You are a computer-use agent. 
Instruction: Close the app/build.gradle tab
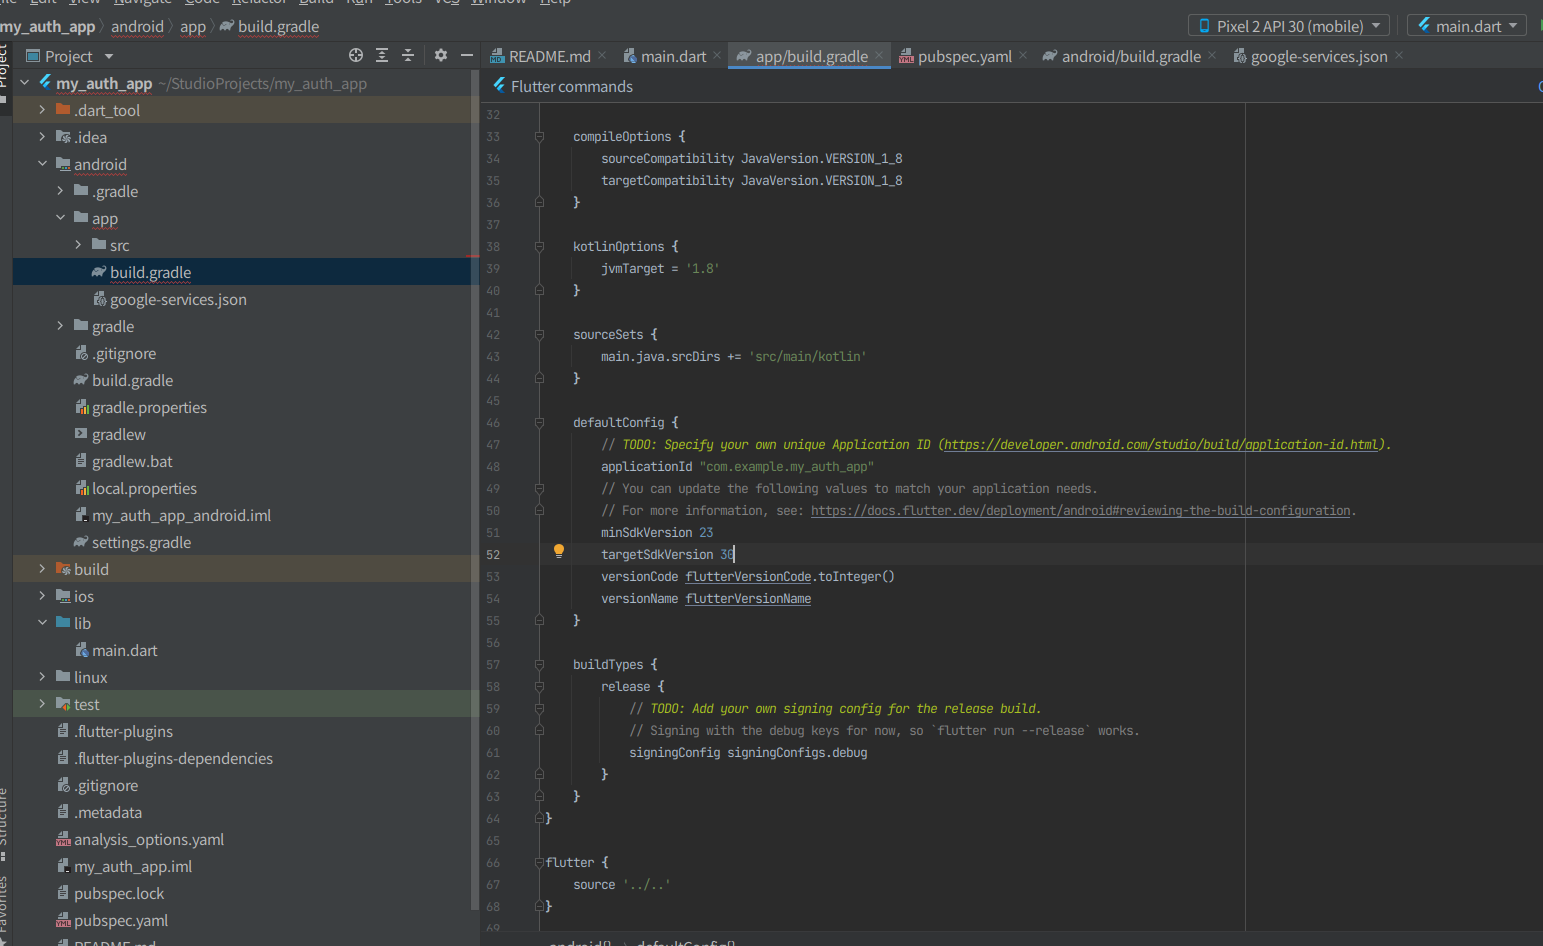click(879, 56)
